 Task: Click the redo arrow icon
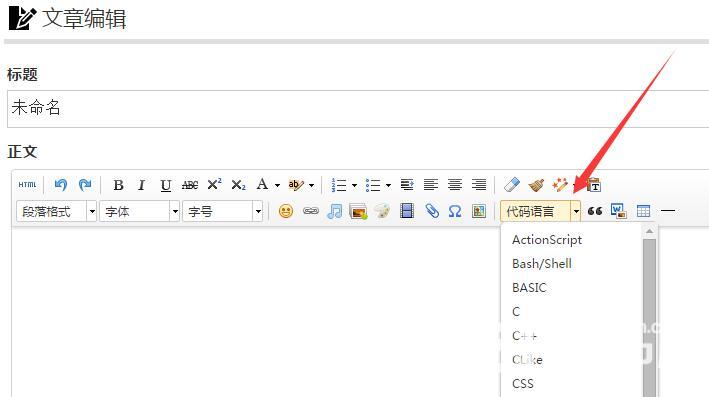click(x=85, y=184)
